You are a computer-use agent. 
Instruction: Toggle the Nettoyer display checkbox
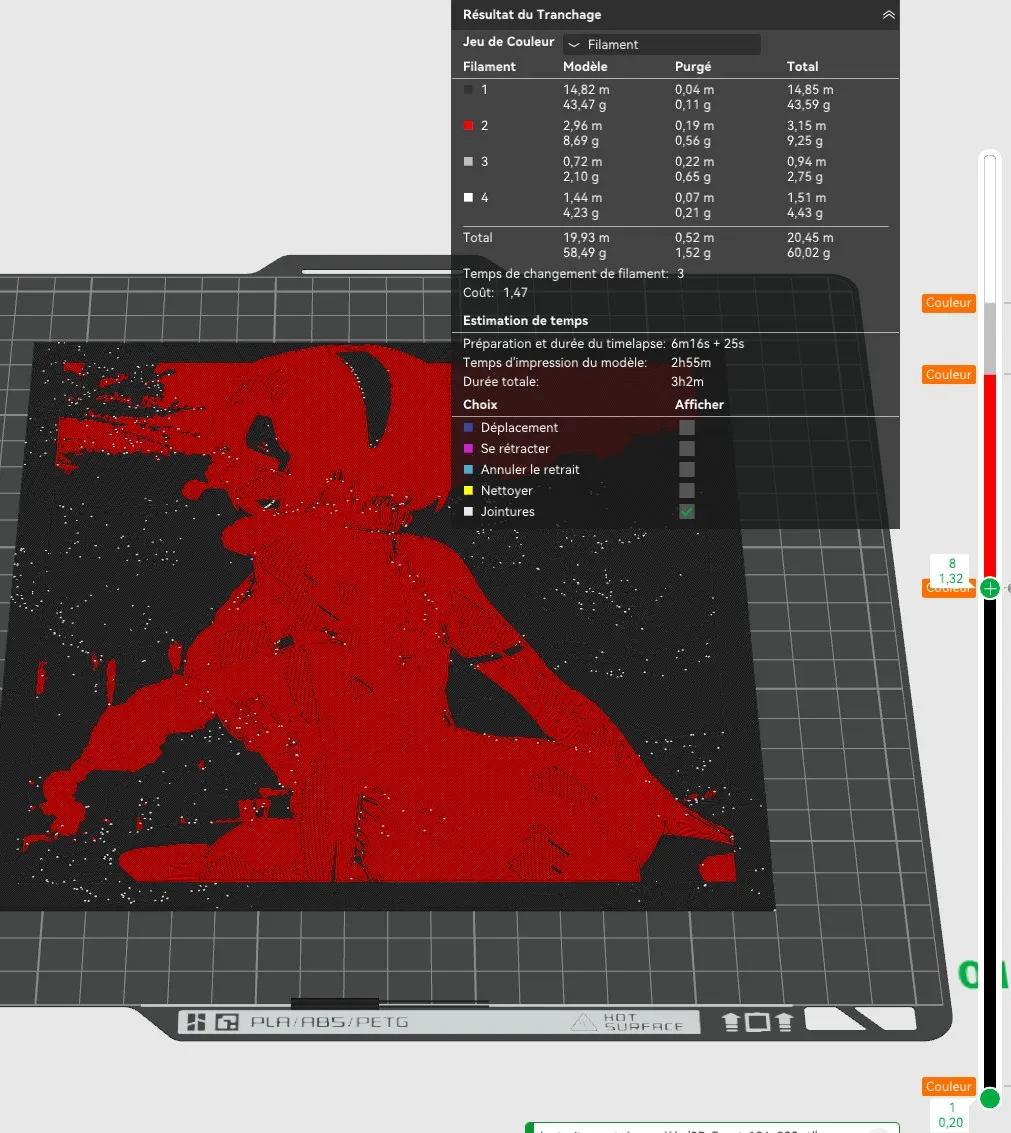pyautogui.click(x=687, y=491)
